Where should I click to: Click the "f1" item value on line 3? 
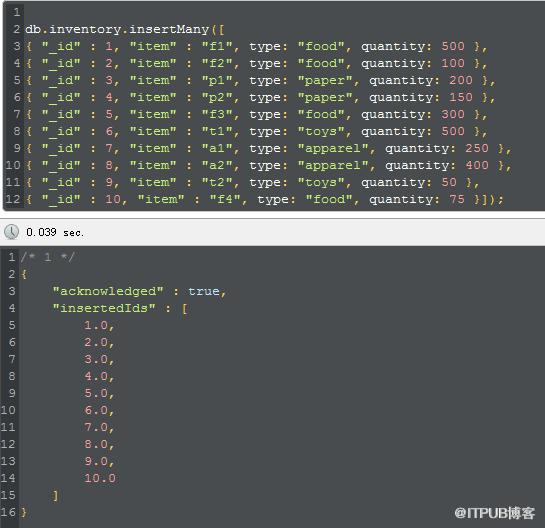click(217, 47)
